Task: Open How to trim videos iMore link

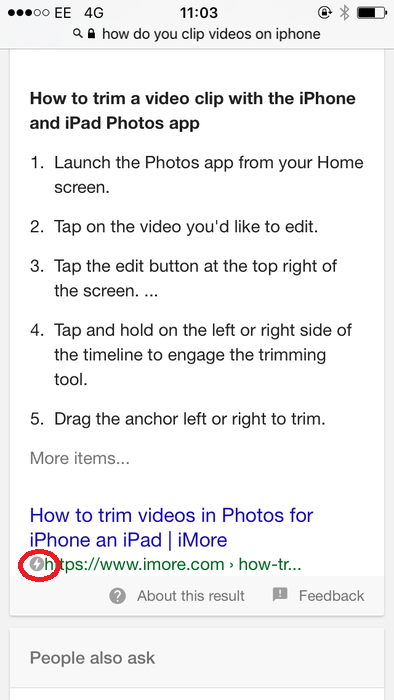Action: click(171, 527)
